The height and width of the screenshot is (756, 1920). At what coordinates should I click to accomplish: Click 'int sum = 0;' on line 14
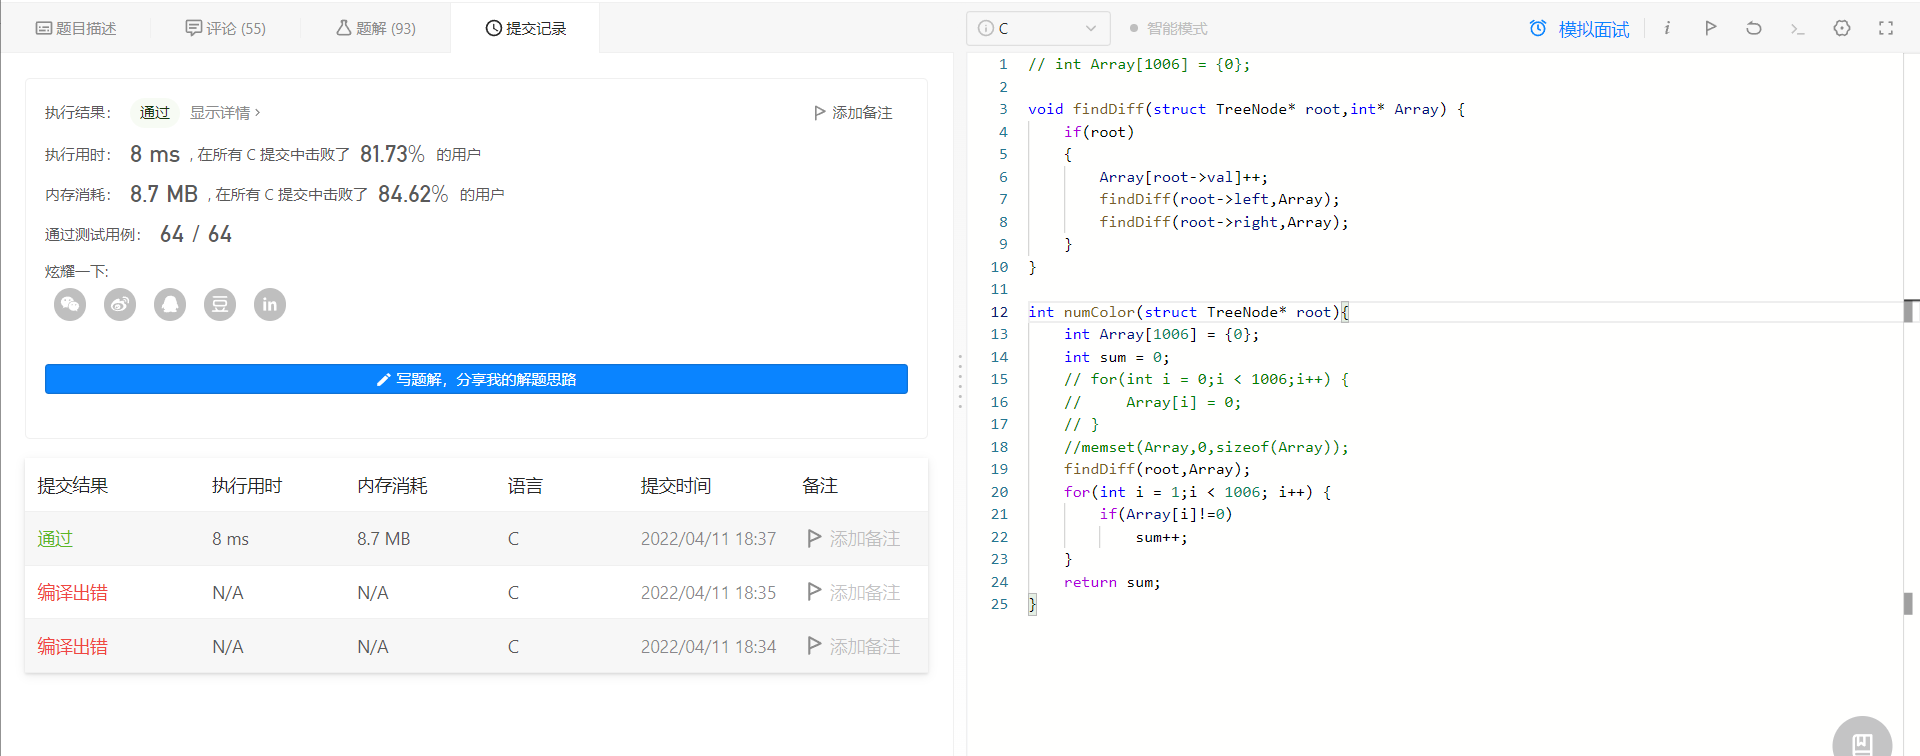(1116, 357)
